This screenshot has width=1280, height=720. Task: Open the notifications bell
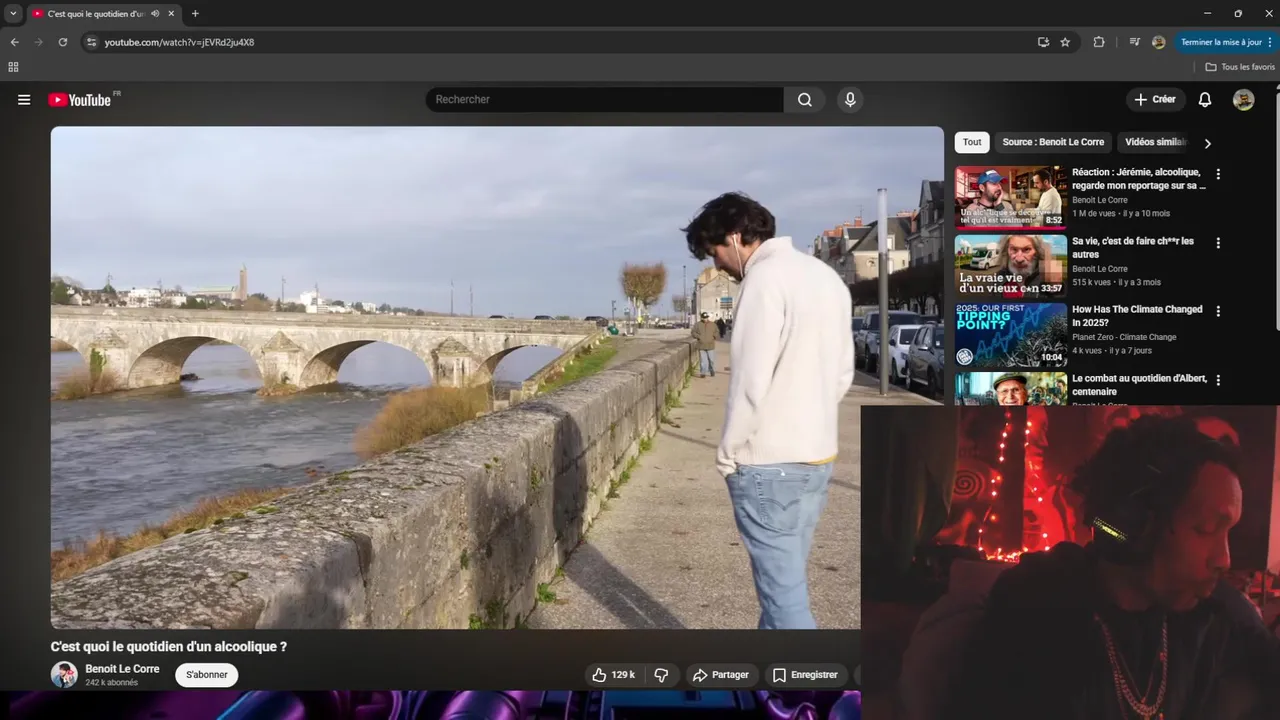click(1205, 100)
